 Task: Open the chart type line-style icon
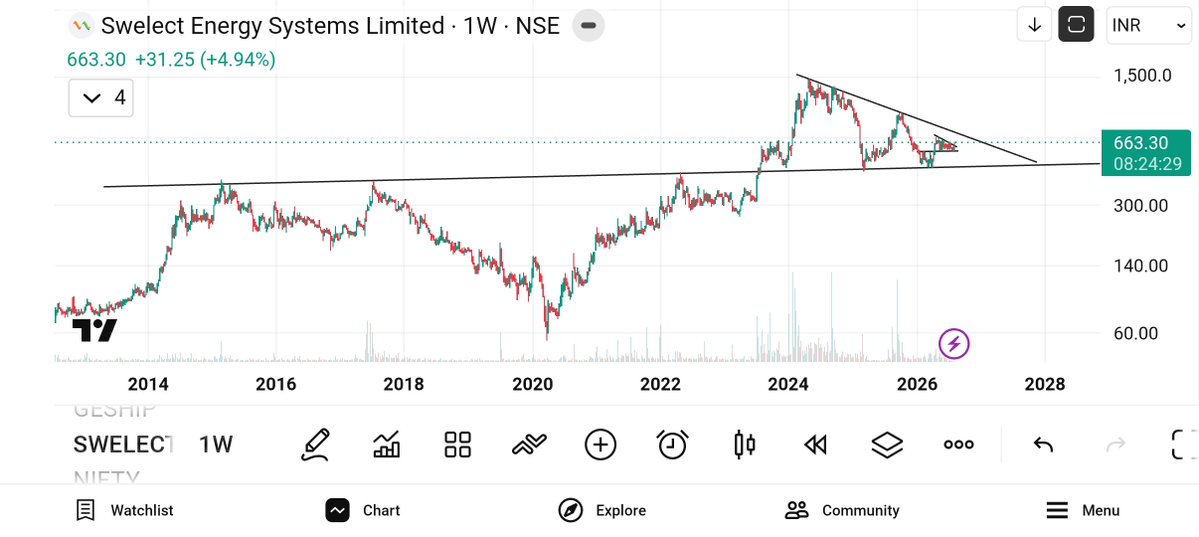pyautogui.click(x=529, y=444)
